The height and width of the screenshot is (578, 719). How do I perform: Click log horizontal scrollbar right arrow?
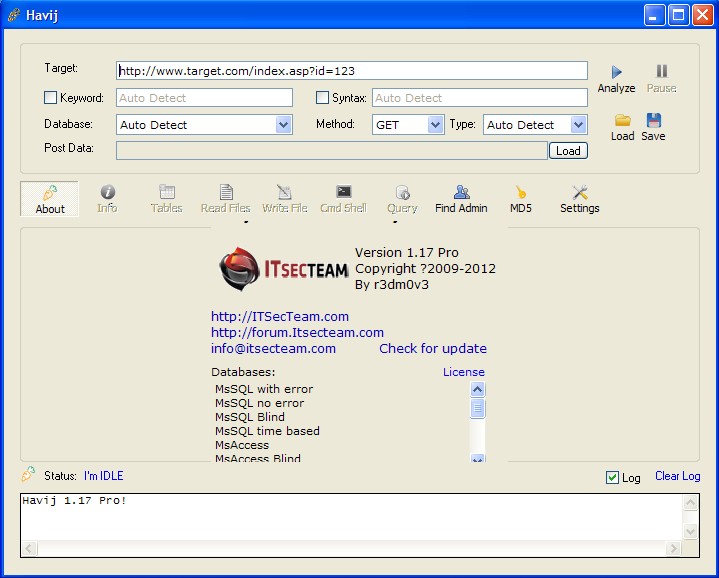coord(673,548)
